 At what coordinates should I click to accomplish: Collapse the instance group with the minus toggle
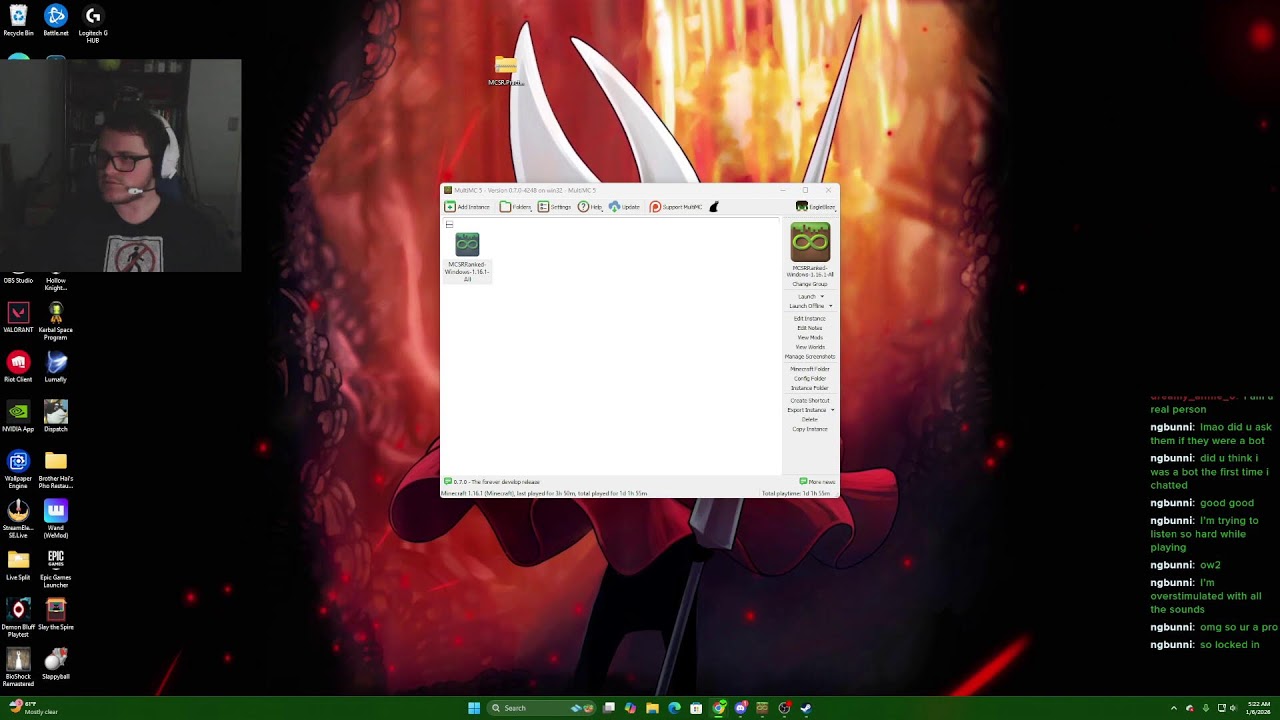(449, 224)
